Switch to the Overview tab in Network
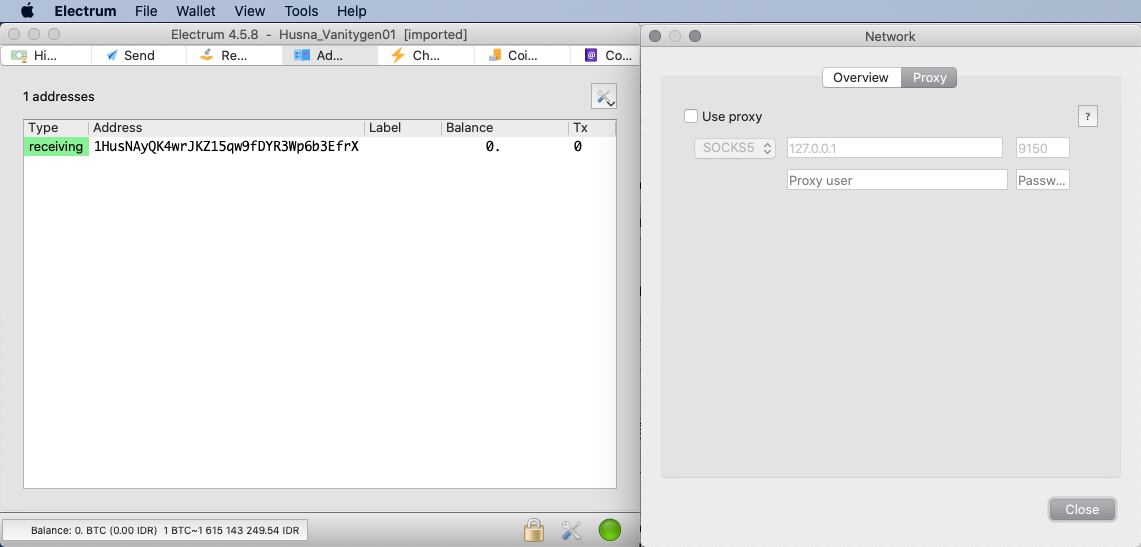The image size is (1141, 547). (861, 77)
